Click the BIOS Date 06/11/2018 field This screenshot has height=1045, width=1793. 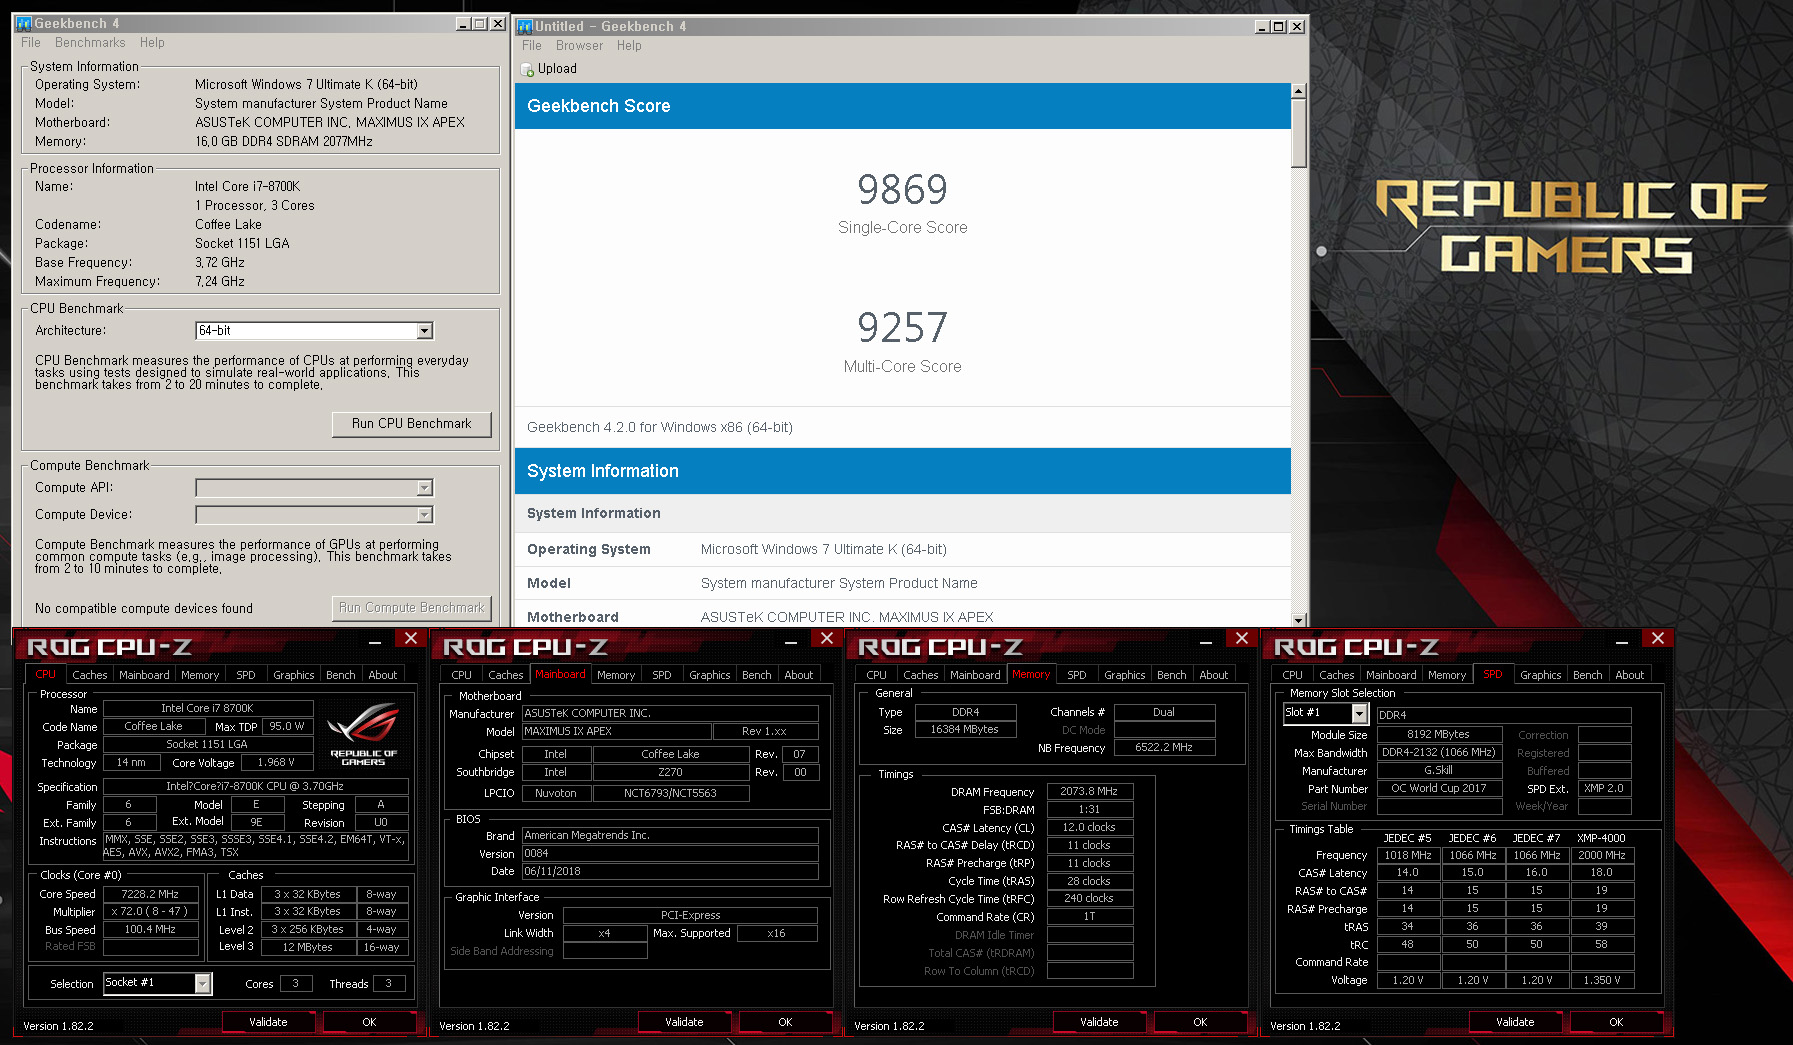[x=670, y=871]
